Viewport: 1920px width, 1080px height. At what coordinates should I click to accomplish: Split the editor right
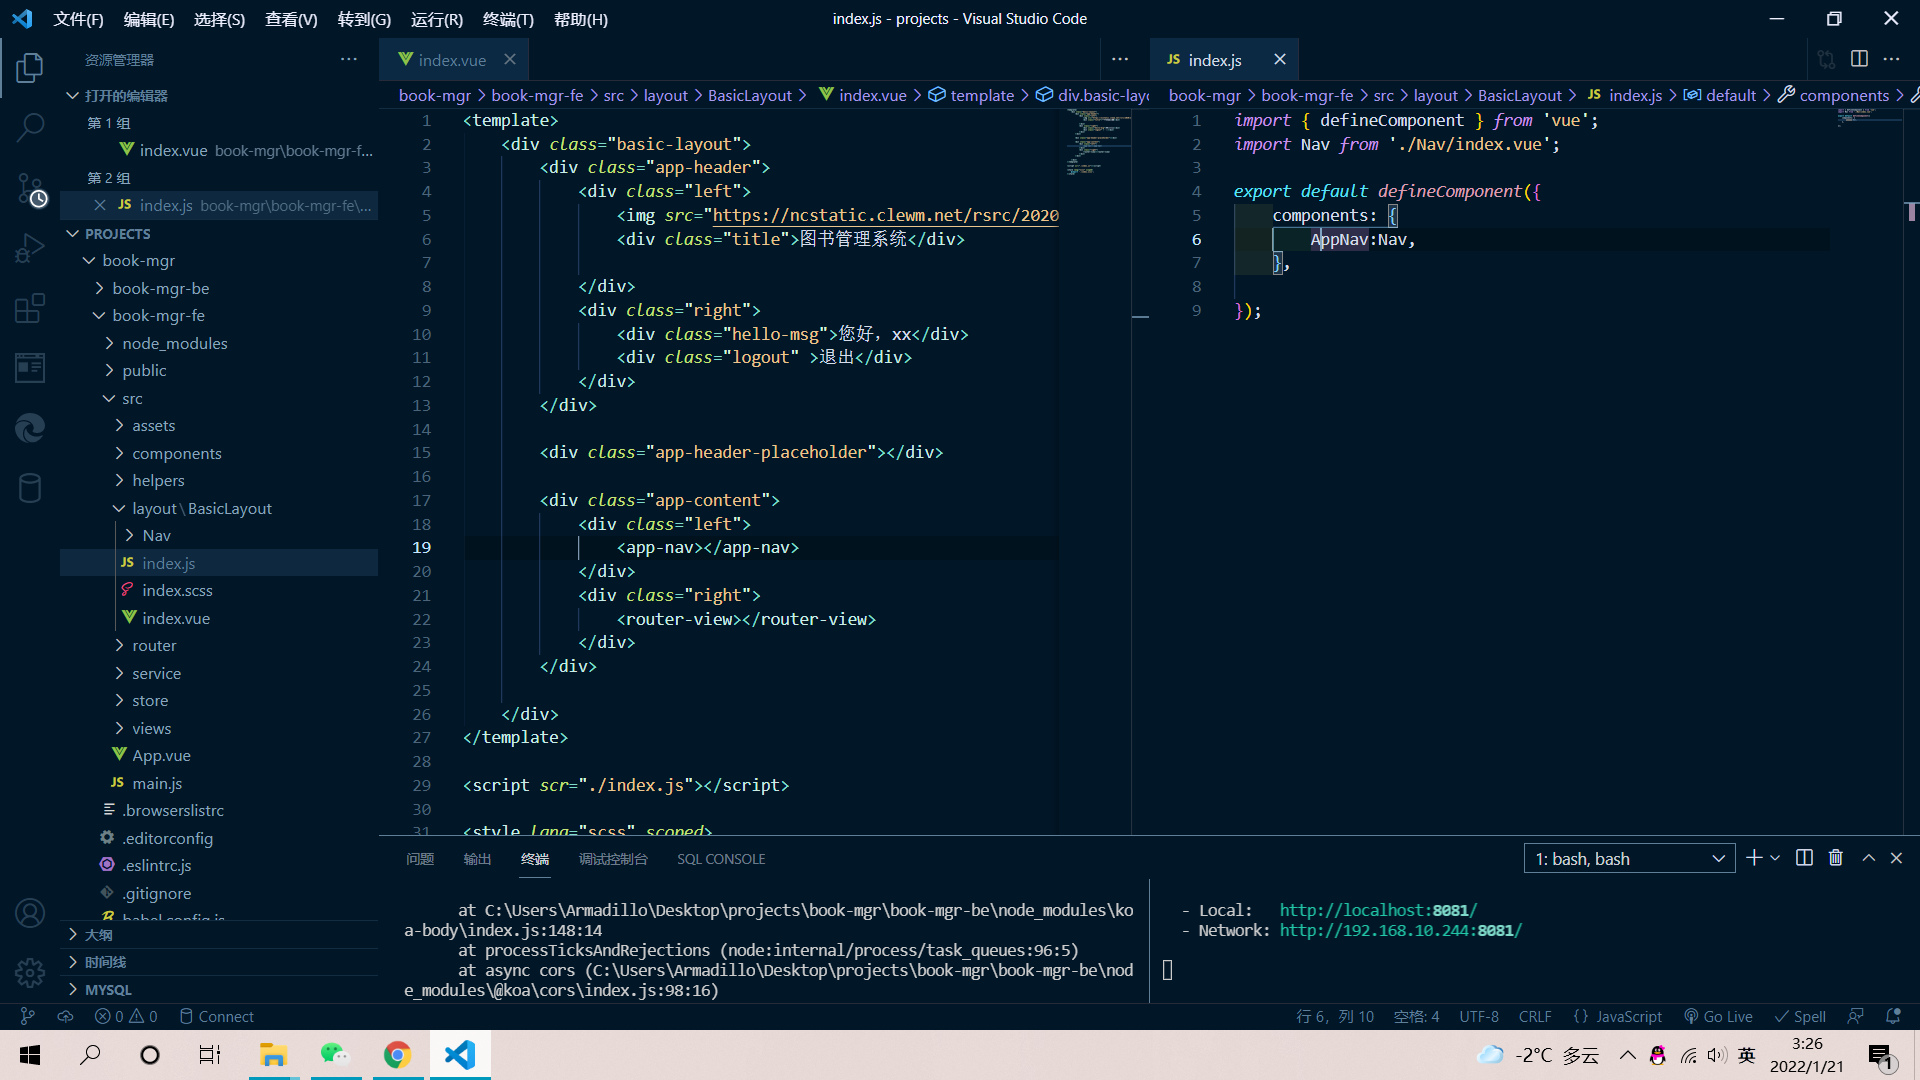(x=1859, y=59)
